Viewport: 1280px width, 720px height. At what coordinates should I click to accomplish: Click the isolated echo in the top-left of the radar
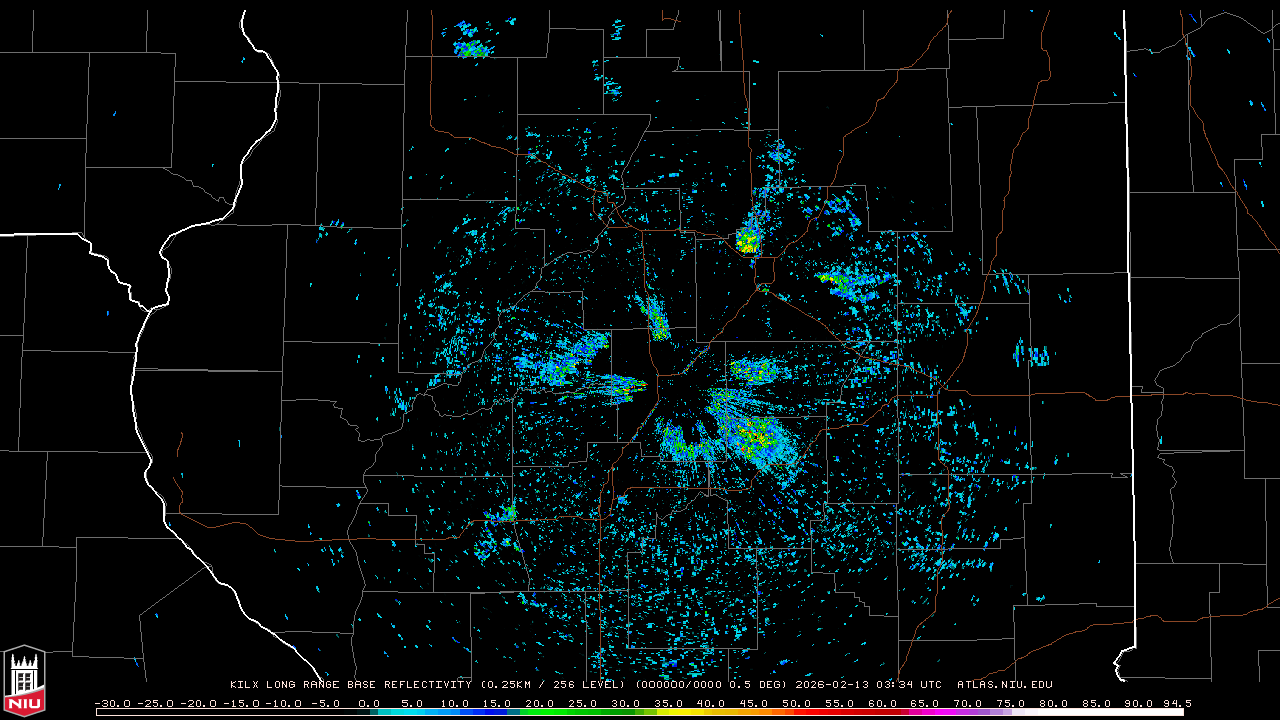click(x=471, y=43)
